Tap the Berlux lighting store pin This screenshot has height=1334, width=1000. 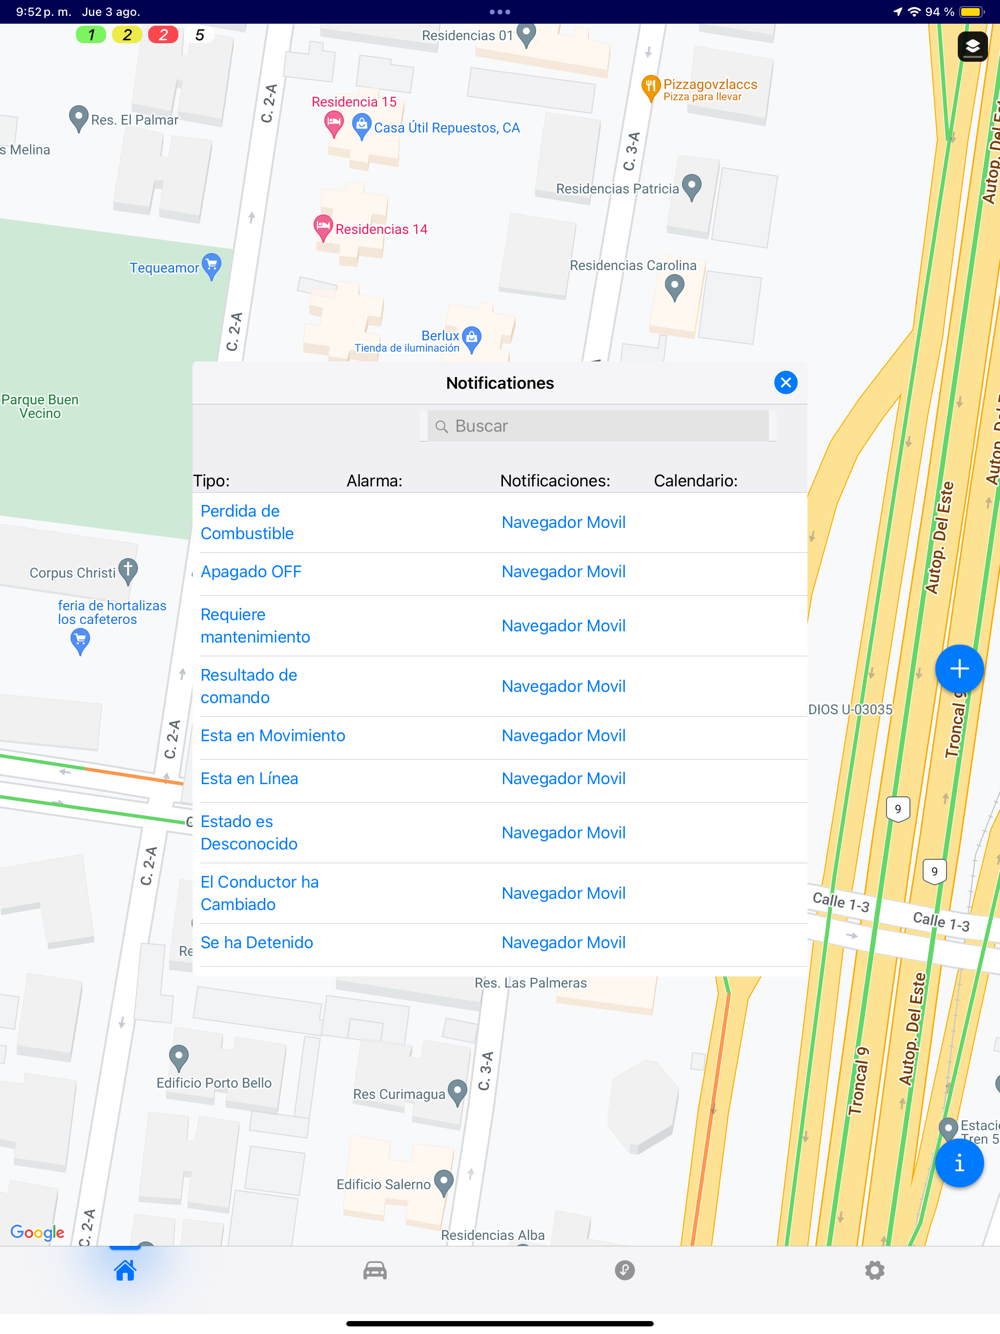click(472, 338)
